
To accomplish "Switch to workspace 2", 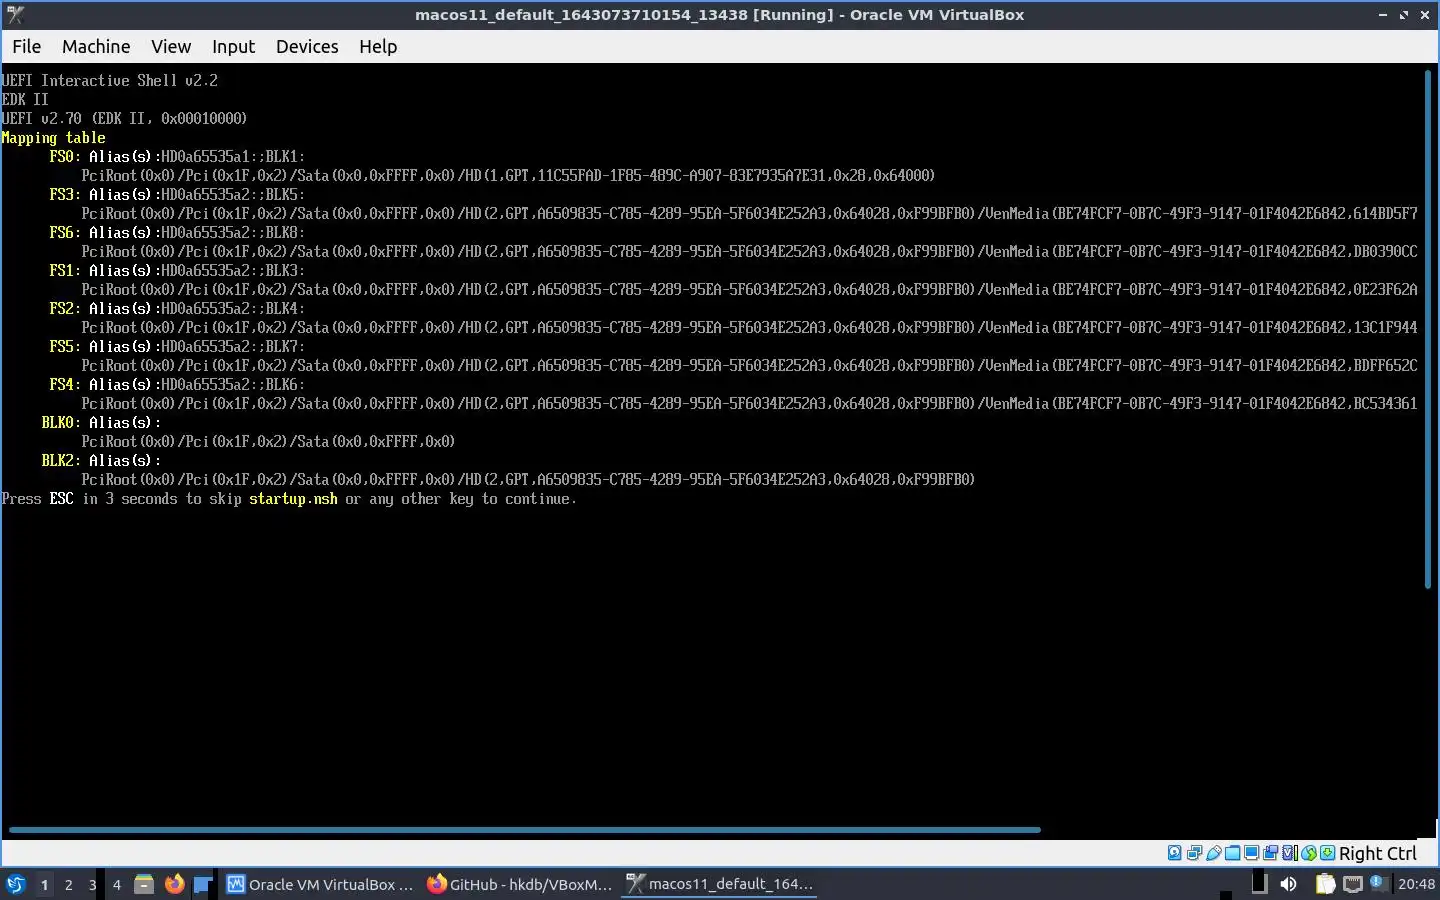I will click(68, 884).
